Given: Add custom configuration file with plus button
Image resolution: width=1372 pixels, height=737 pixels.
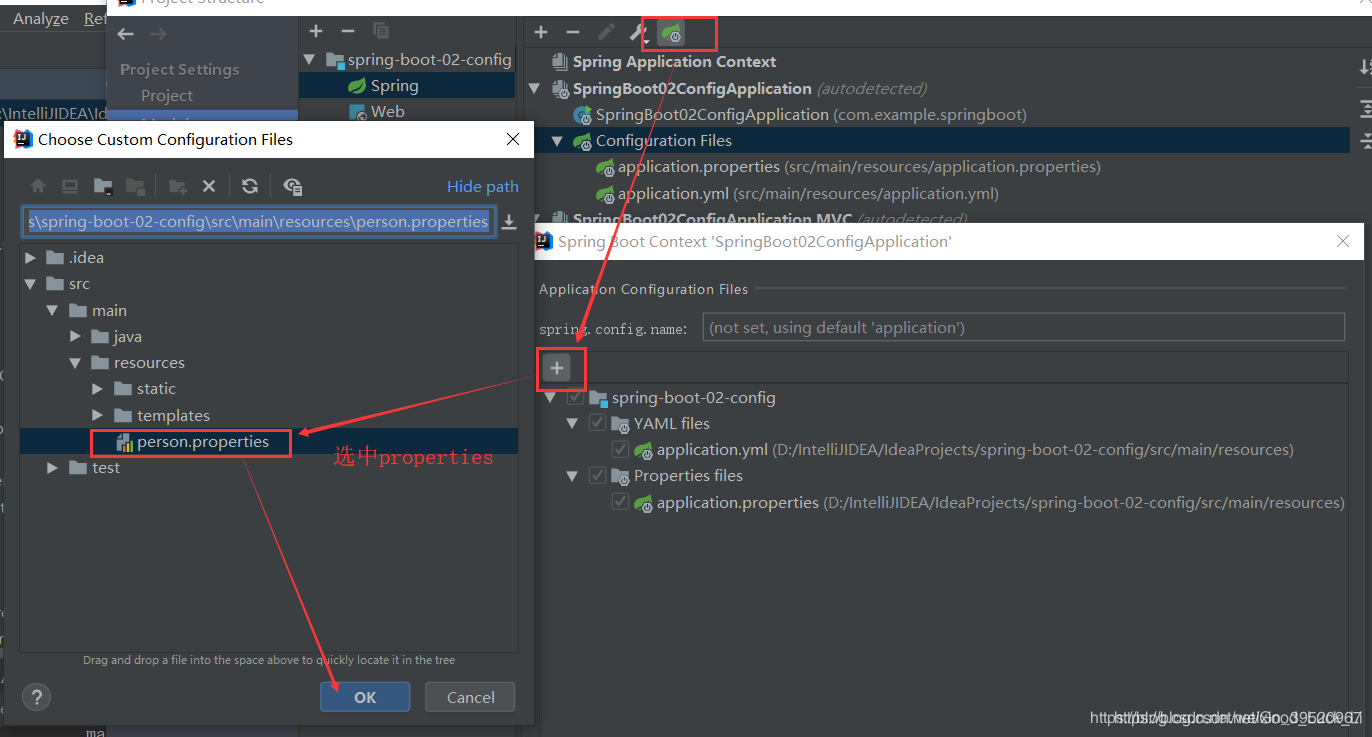Looking at the screenshot, I should [557, 369].
